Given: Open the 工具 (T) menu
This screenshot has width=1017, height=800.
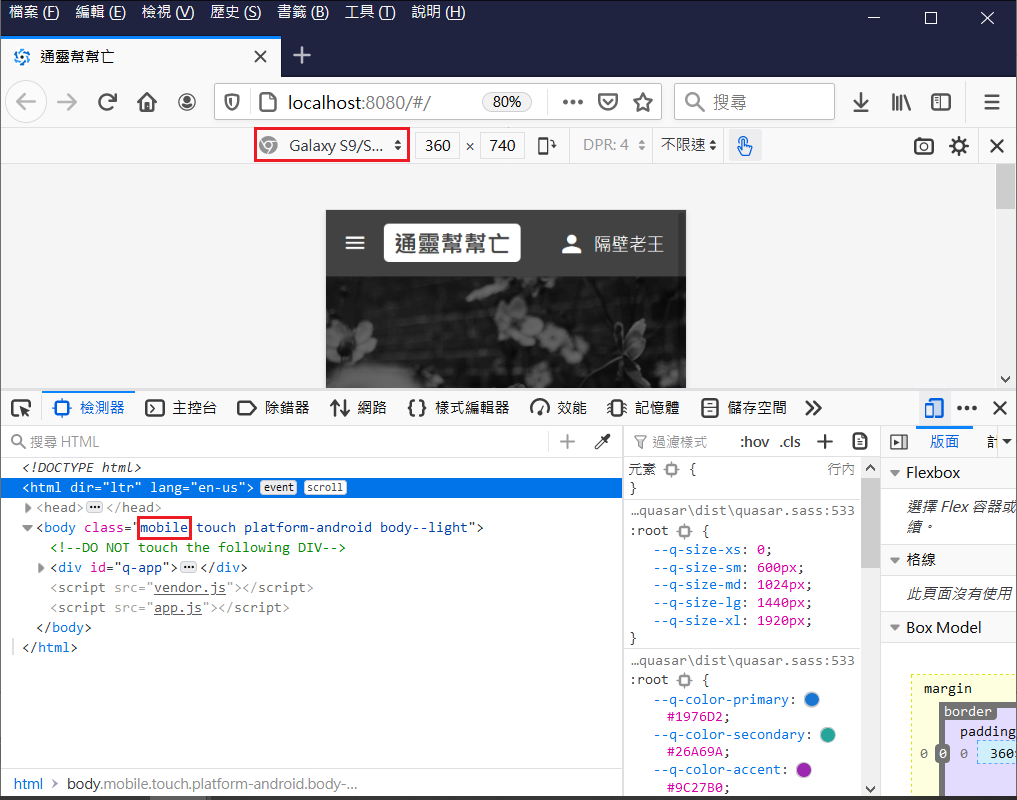Looking at the screenshot, I should point(370,12).
